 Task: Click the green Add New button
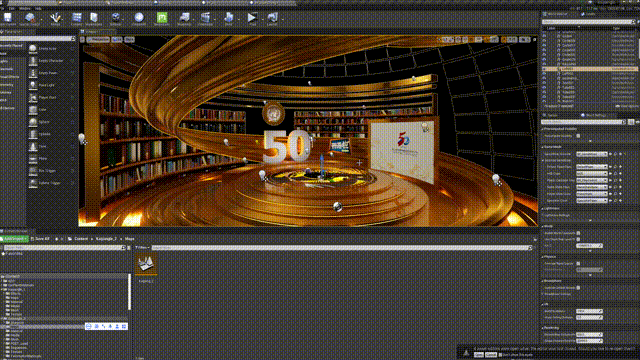14,239
